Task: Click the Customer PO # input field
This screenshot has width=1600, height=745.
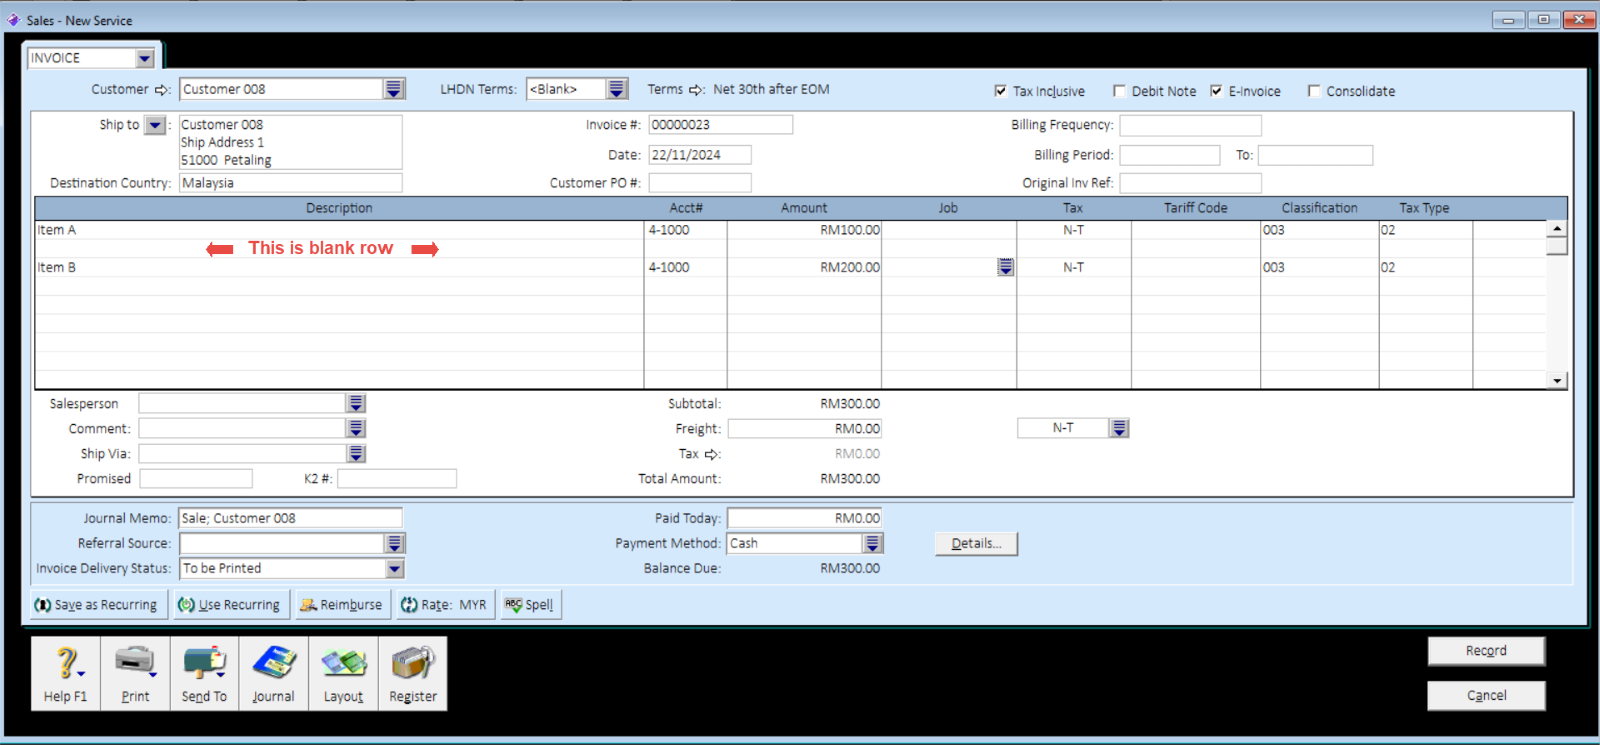Action: click(x=699, y=183)
